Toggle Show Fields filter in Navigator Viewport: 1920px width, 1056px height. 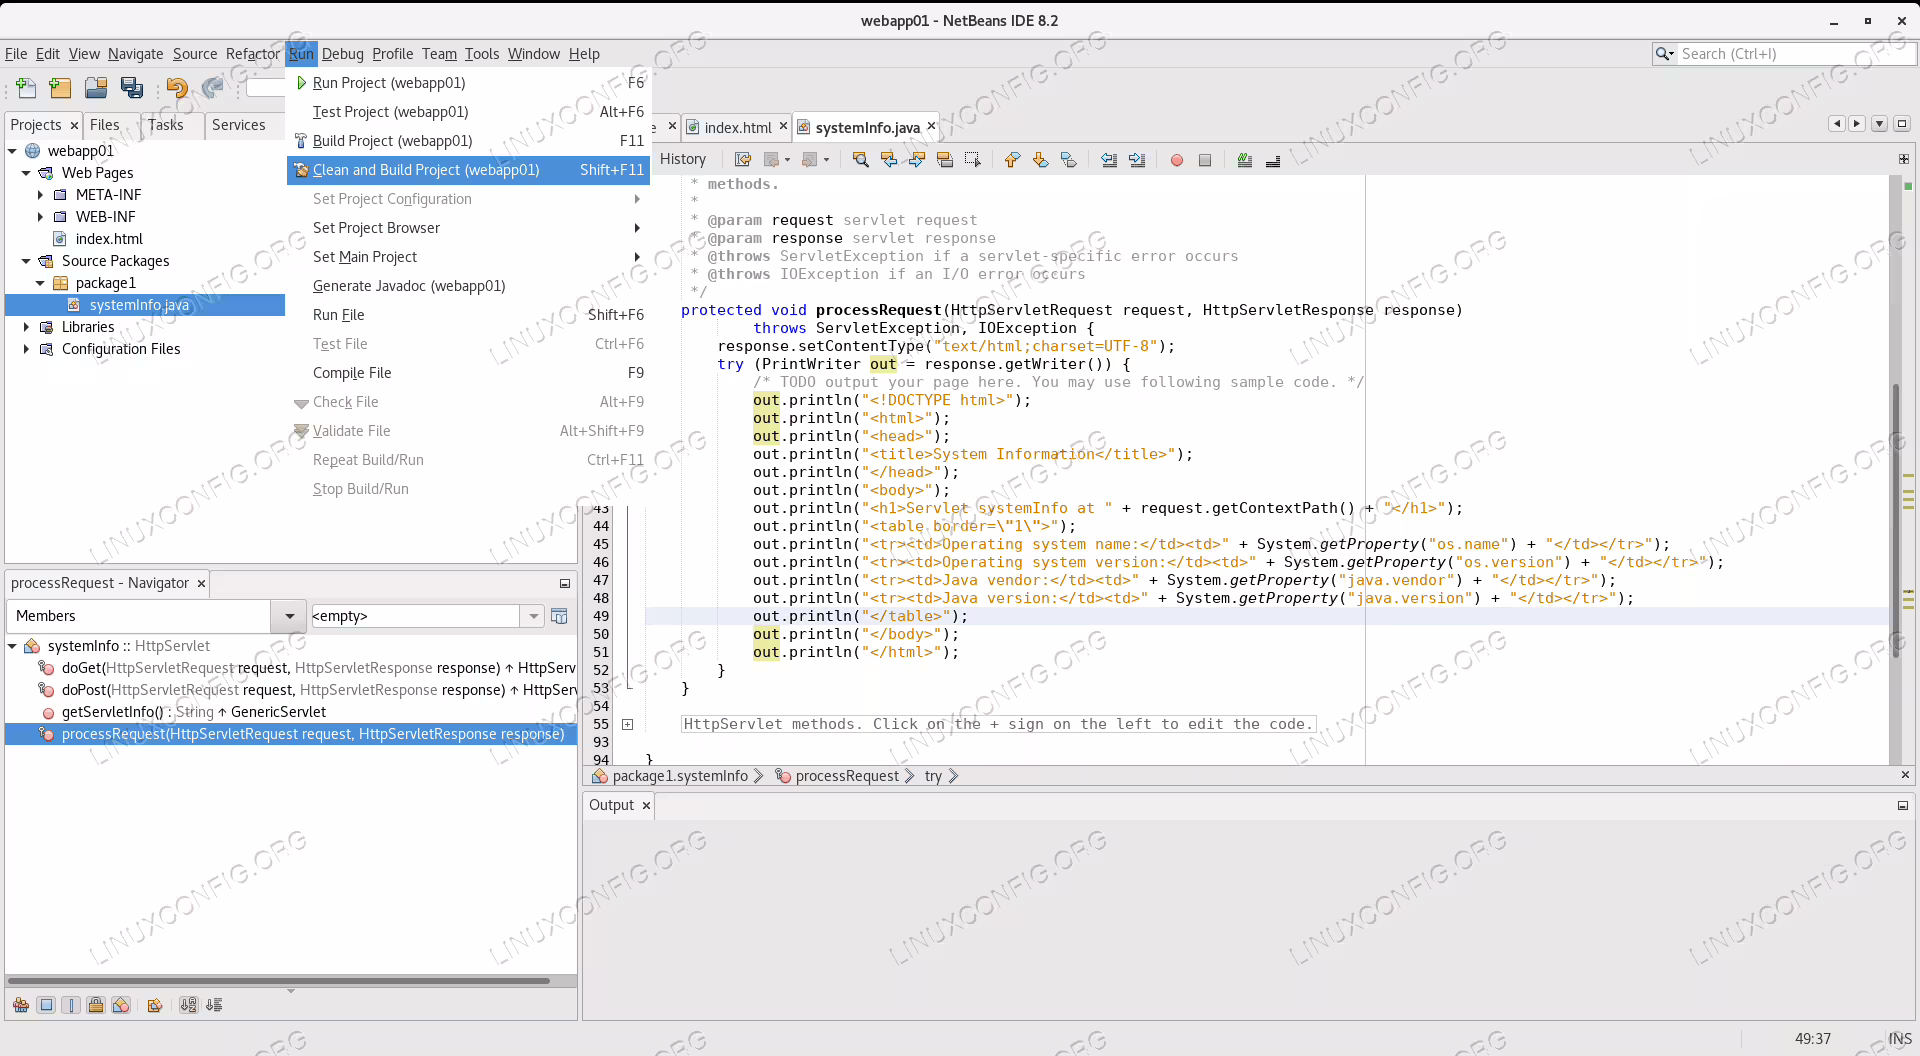point(46,1005)
